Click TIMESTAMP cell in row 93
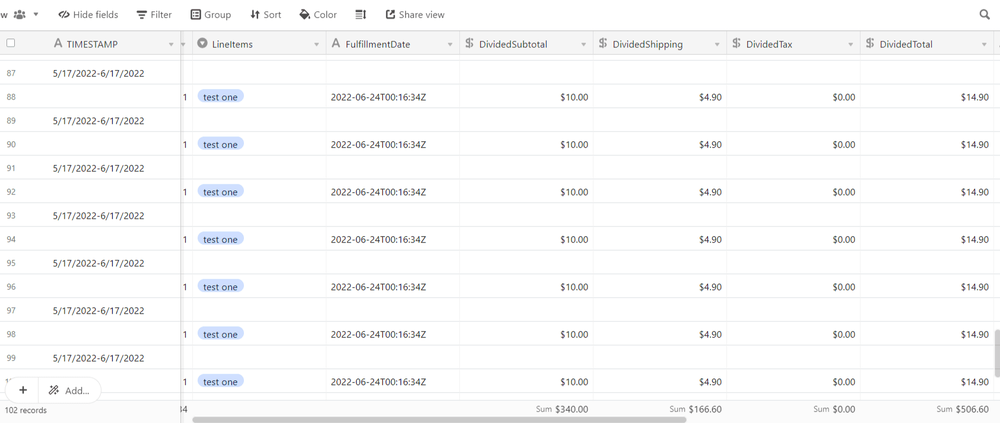The height and width of the screenshot is (423, 1000). (114, 216)
